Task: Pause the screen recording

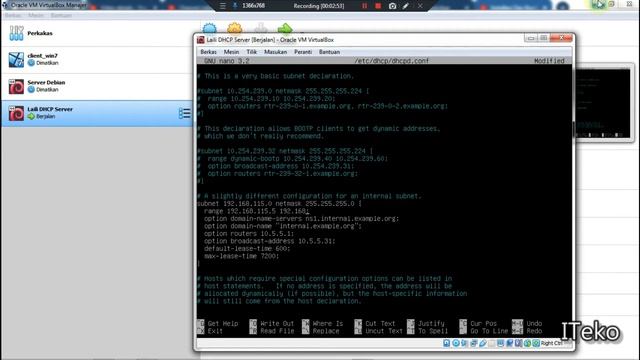Action: 364,6
